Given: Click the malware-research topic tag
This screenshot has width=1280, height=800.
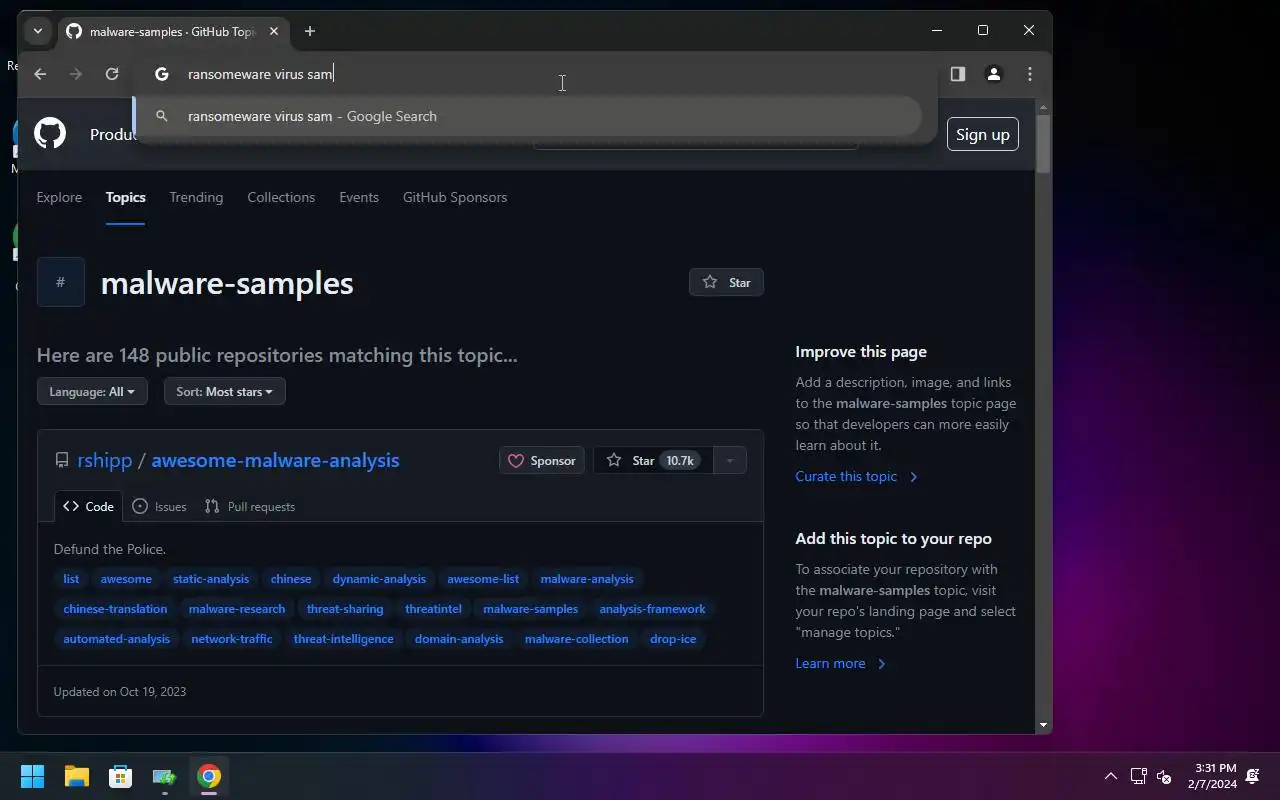Looking at the screenshot, I should [x=237, y=609].
